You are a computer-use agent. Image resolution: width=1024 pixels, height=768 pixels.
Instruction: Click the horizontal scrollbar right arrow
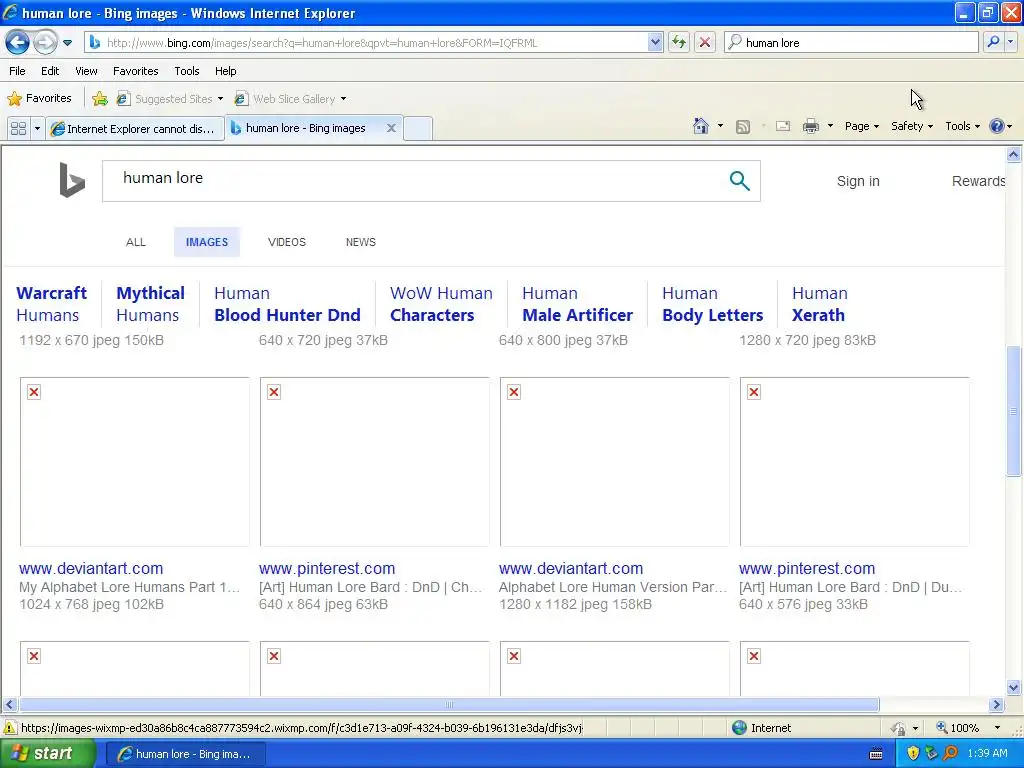[x=996, y=705]
